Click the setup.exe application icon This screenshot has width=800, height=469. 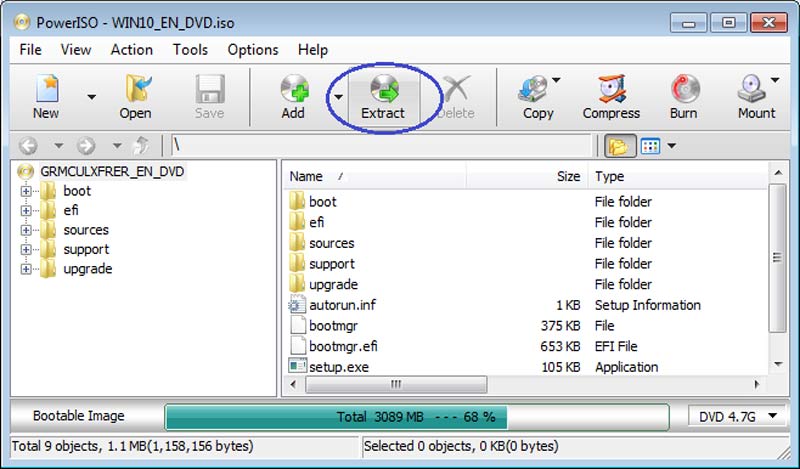coord(297,366)
